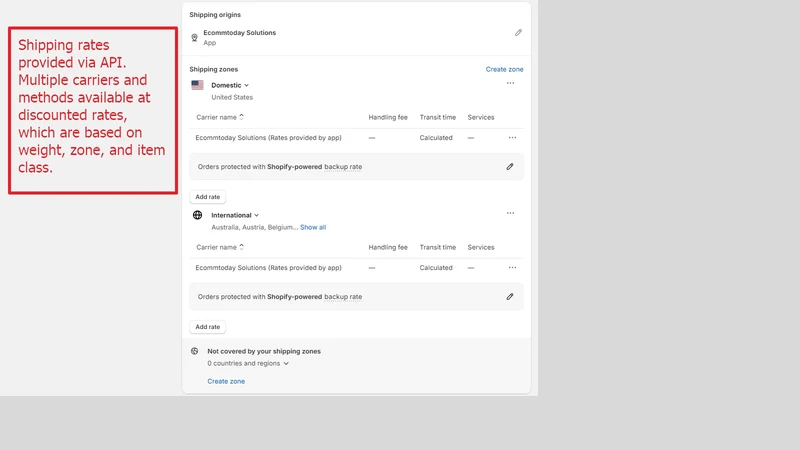The image size is (800, 450).
Task: Click the United States zone subtitle
Action: point(232,97)
